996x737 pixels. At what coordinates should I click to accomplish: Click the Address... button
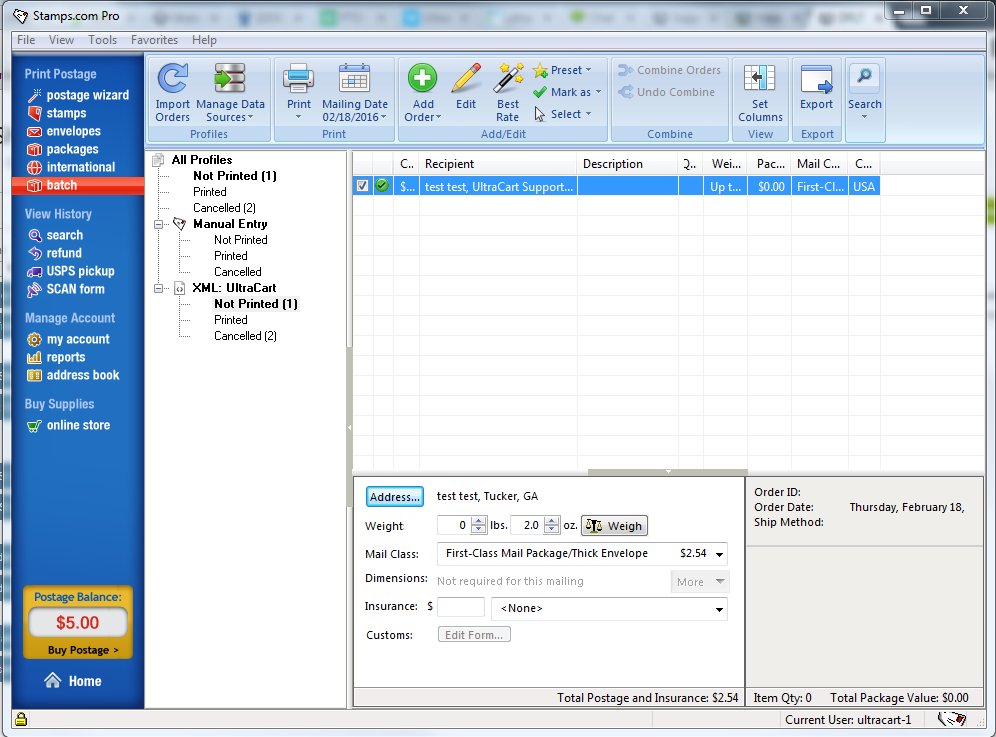pos(394,497)
